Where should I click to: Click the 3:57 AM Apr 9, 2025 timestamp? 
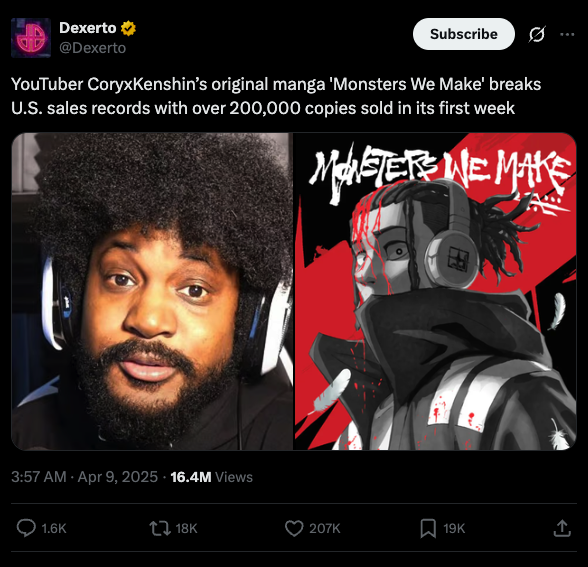[x=84, y=477]
